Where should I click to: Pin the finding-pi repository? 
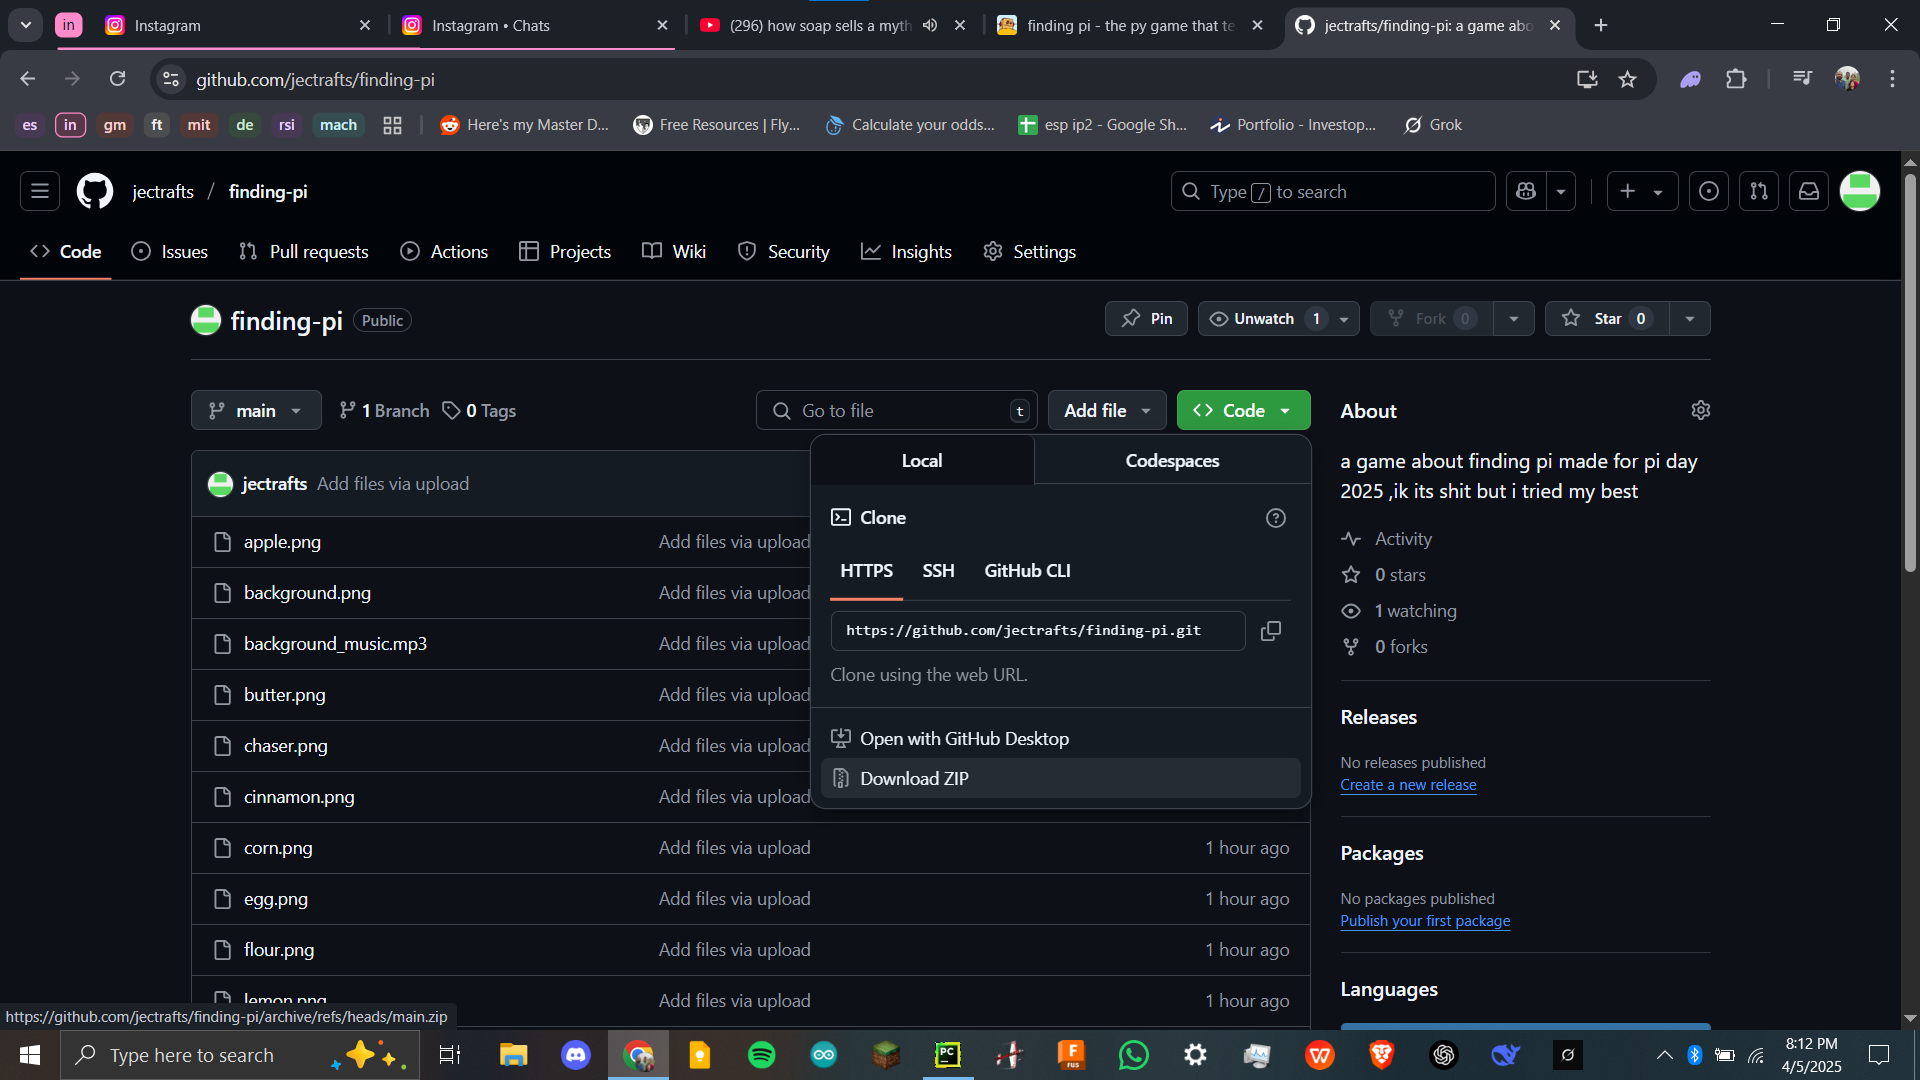[1146, 318]
